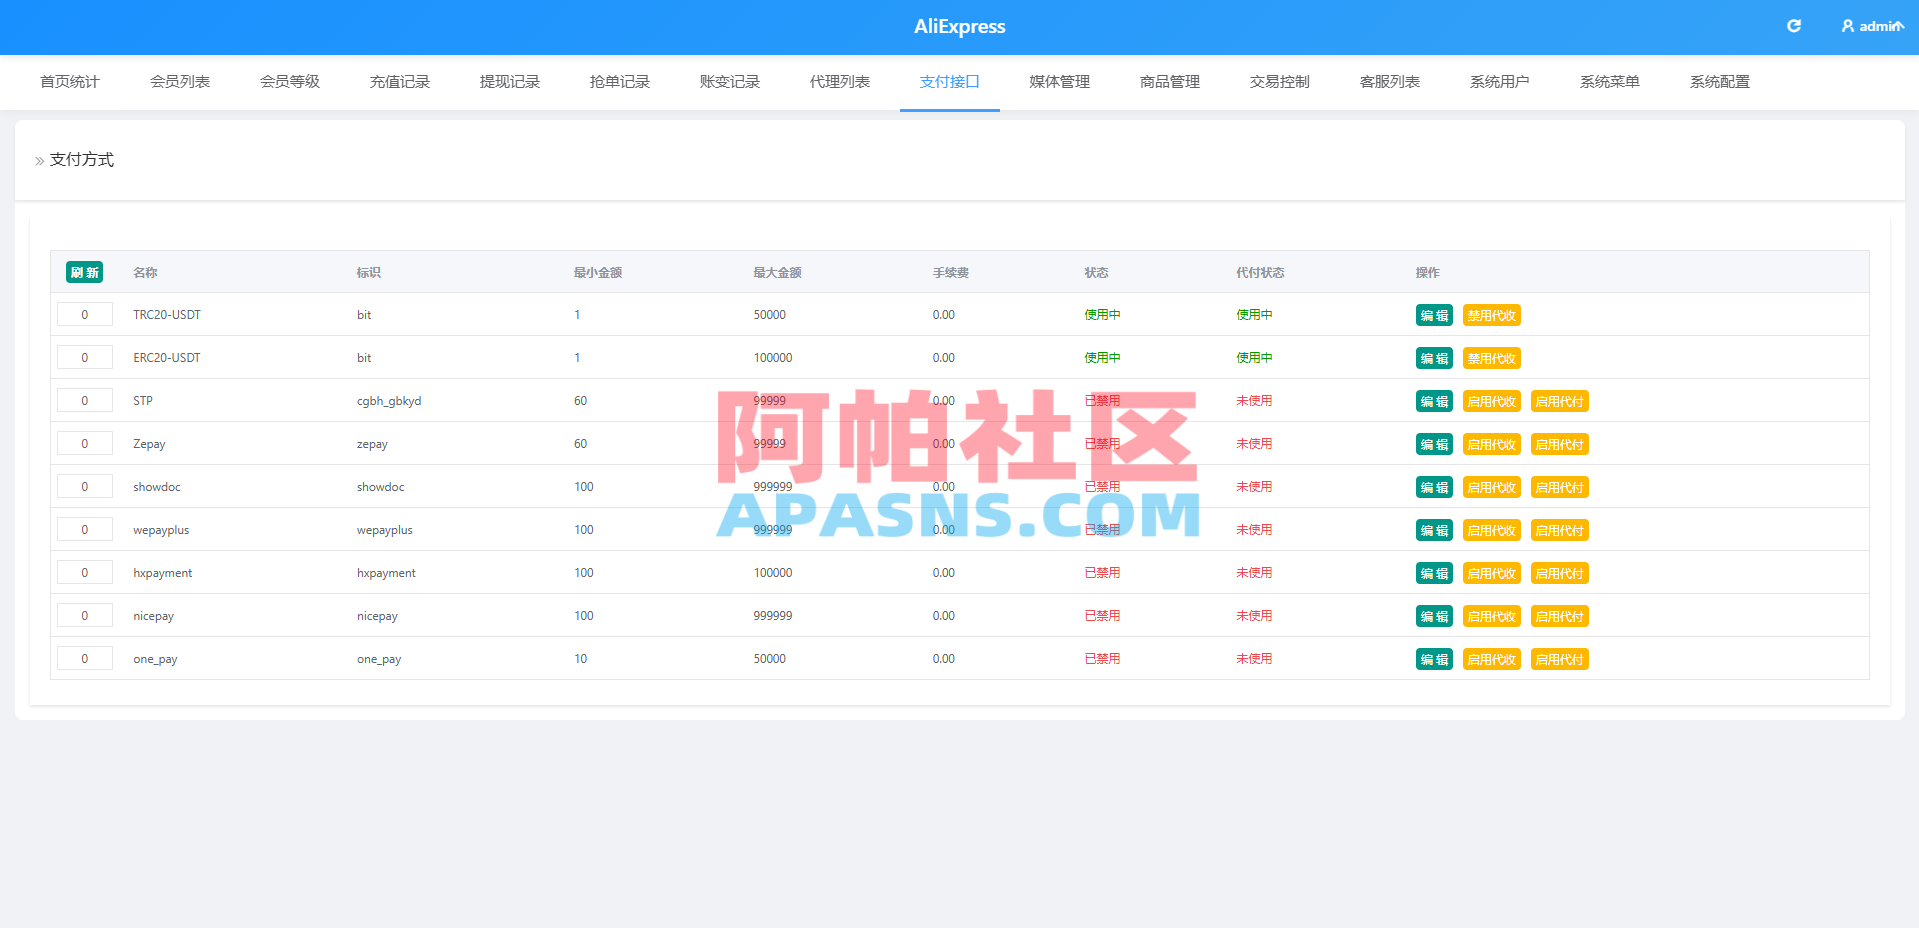Focus the sort field for nicepay
1919x928 pixels.
(85, 615)
